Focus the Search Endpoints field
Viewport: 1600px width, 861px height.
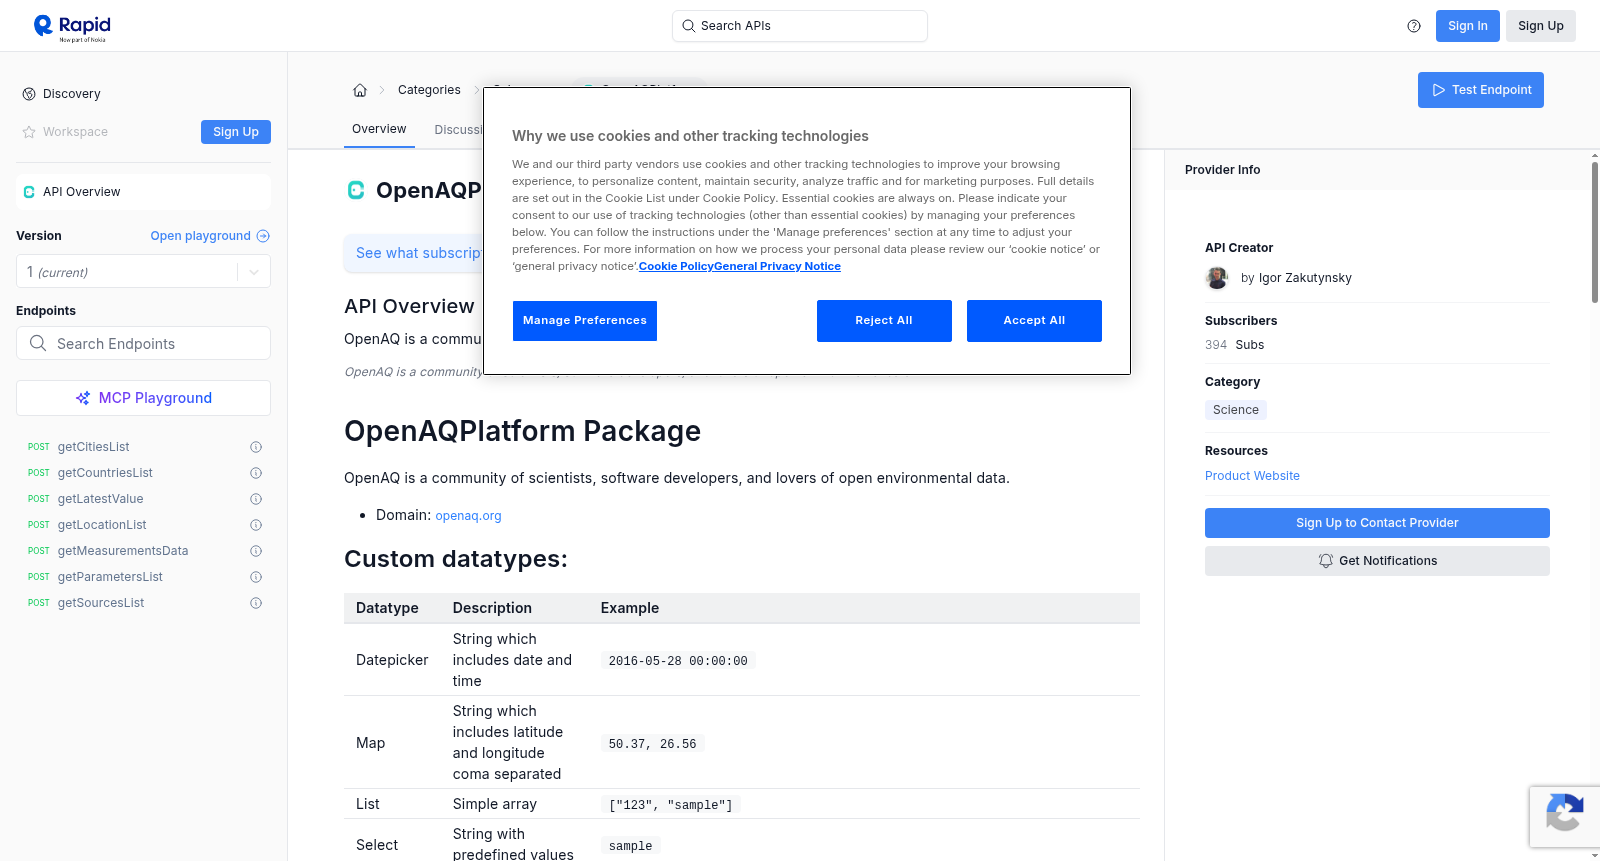click(143, 343)
